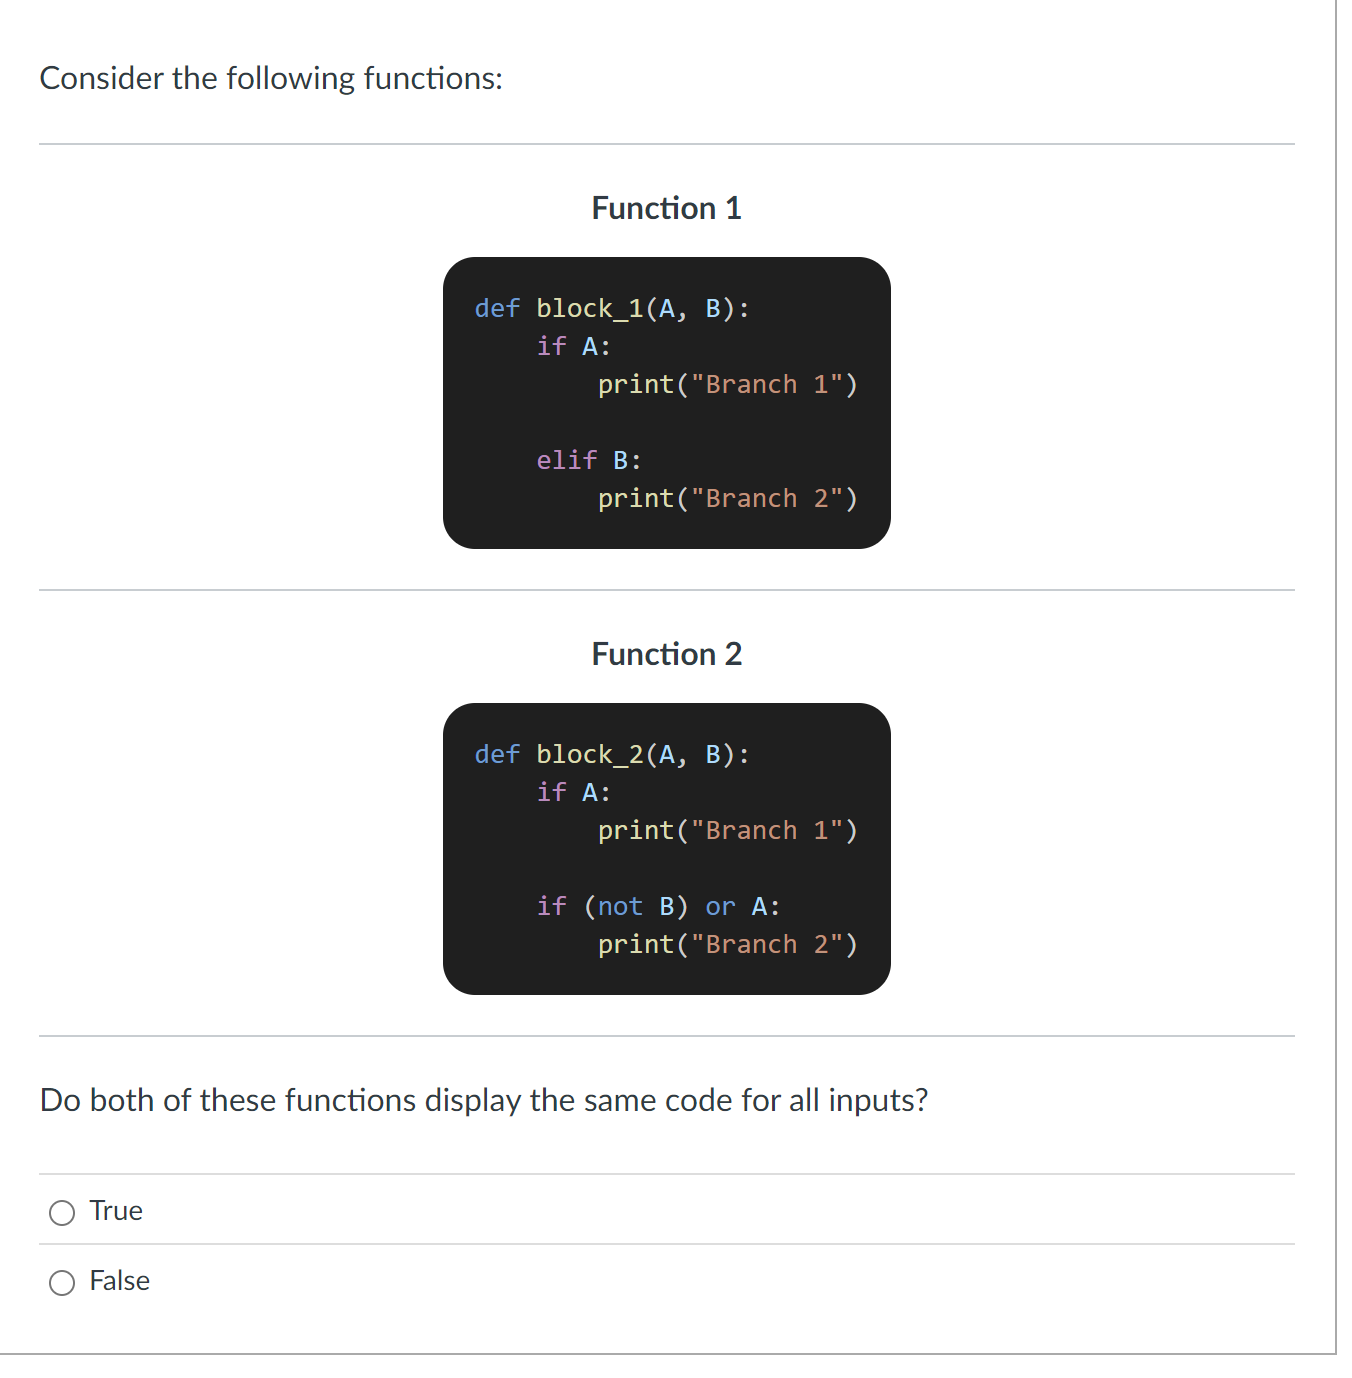
Task: Click the if (not B) or A line
Action: pos(657,906)
